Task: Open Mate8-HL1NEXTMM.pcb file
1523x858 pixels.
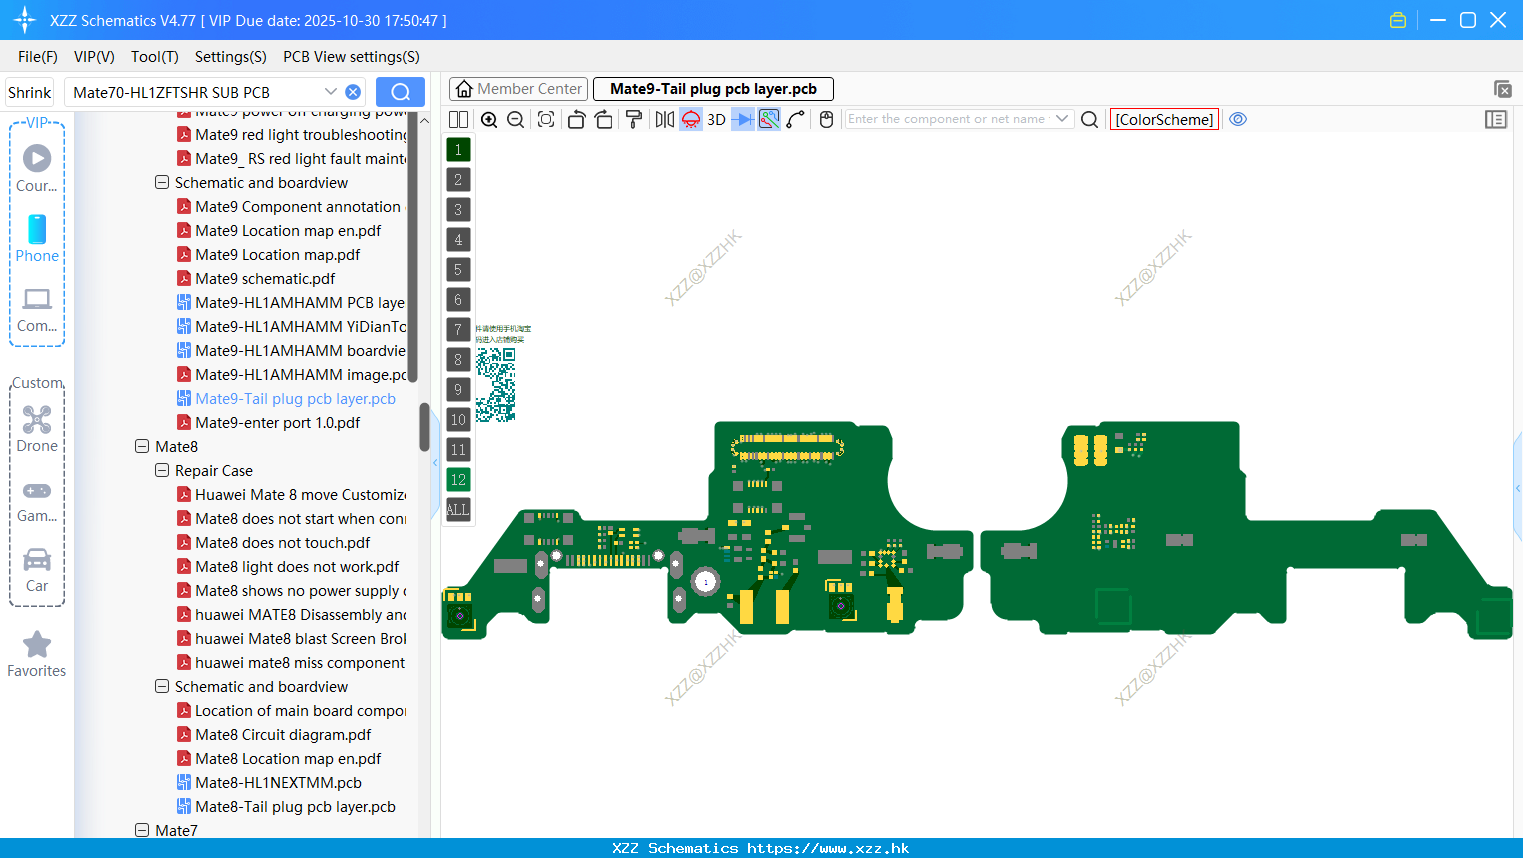Action: tap(278, 783)
